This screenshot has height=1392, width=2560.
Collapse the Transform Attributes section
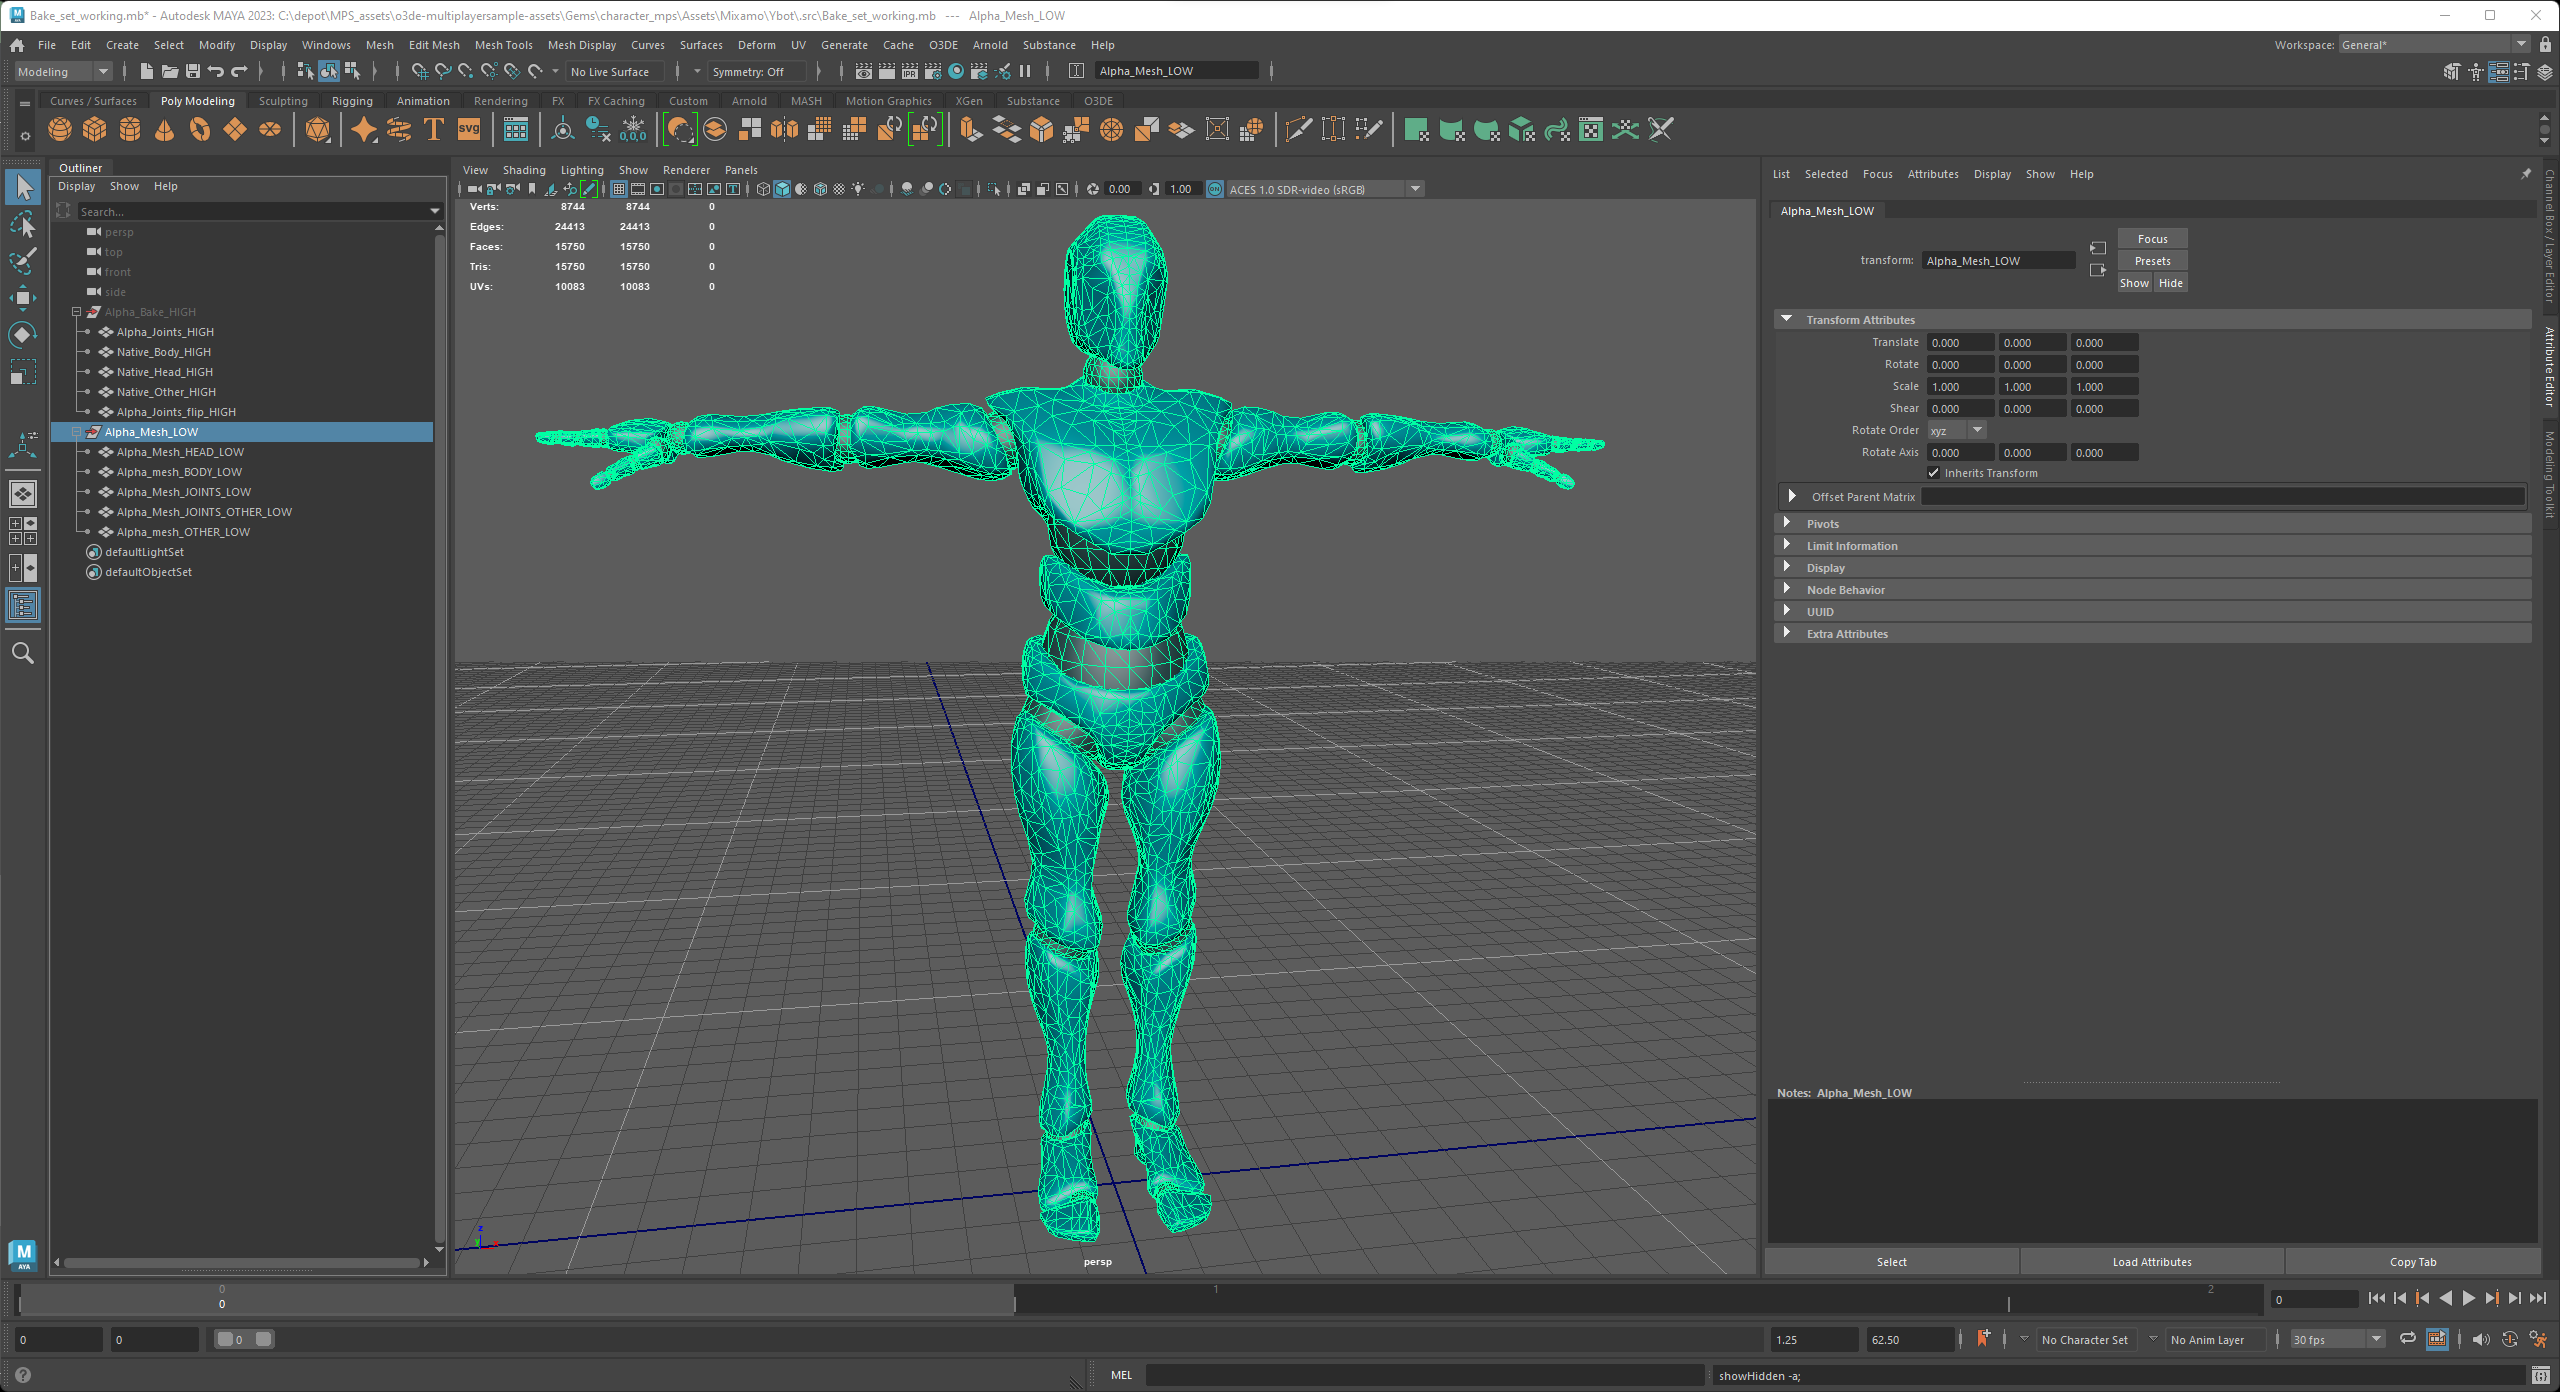click(x=1787, y=319)
